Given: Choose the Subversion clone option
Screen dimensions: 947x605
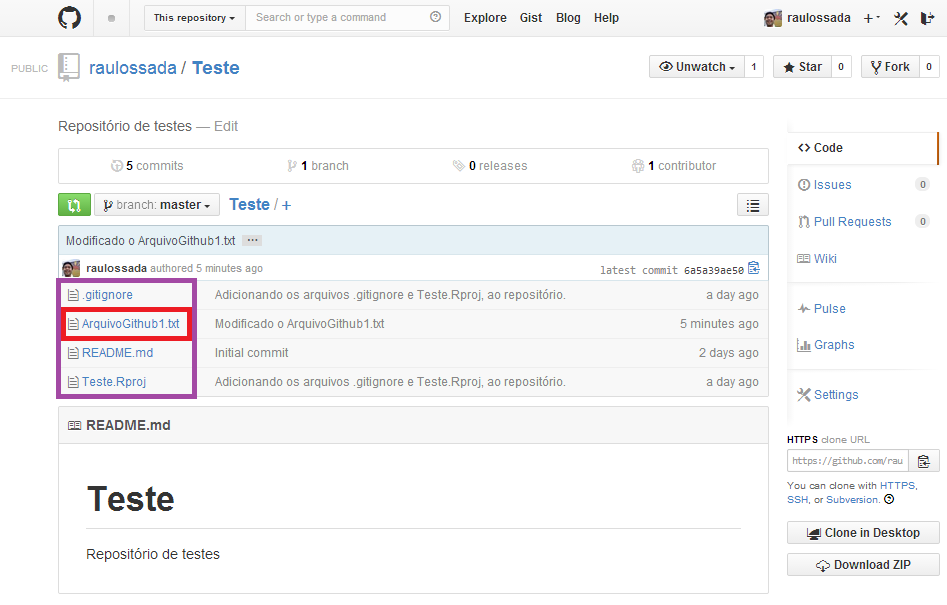Looking at the screenshot, I should [852, 500].
